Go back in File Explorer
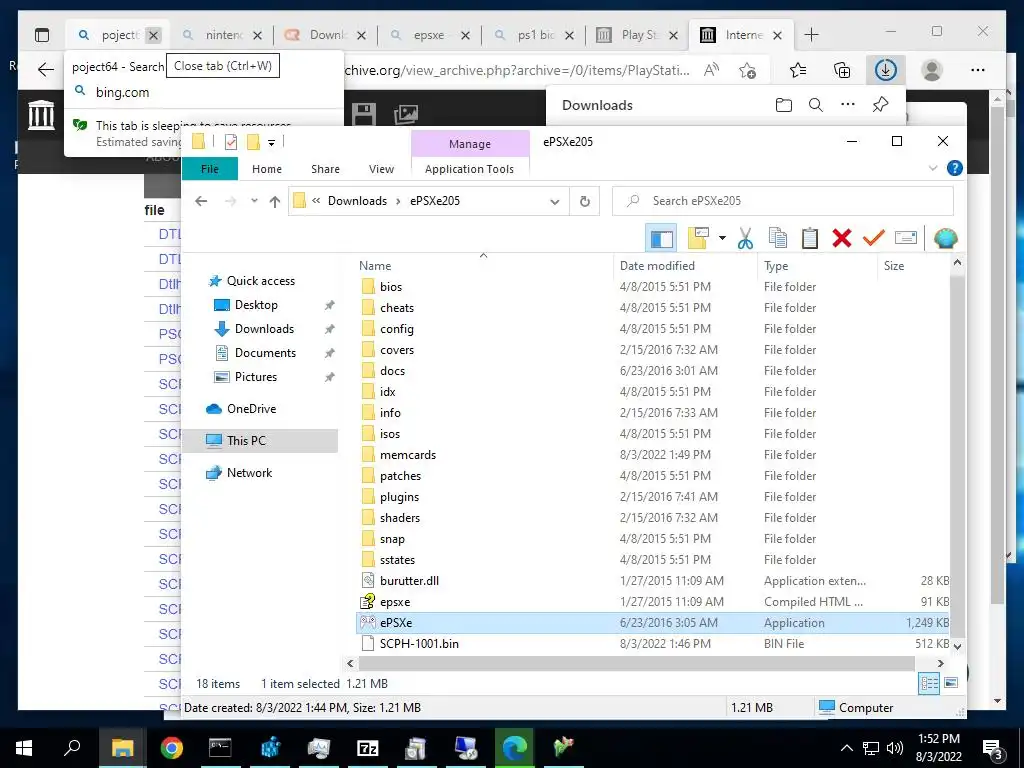The image size is (1024, 768). pyautogui.click(x=201, y=201)
